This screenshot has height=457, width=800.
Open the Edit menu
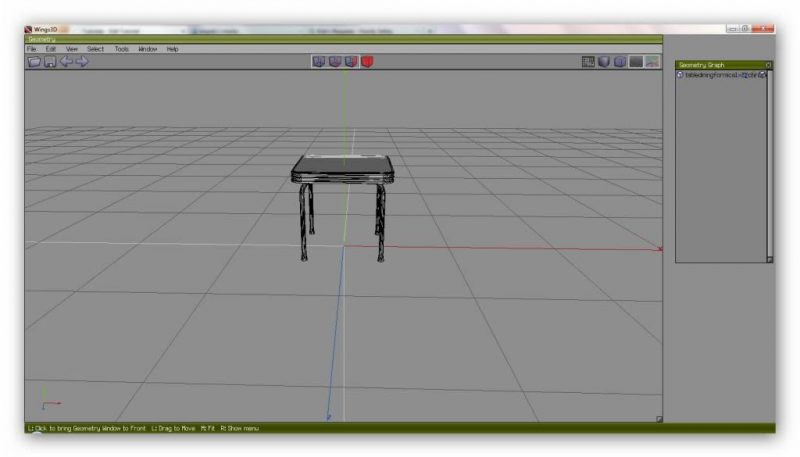coord(50,49)
